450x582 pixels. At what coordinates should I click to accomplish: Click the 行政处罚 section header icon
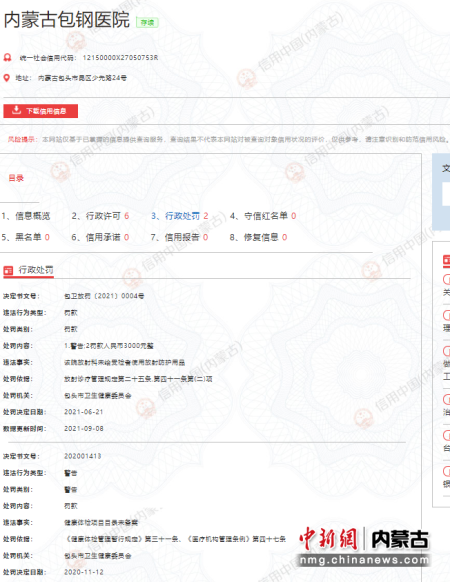[x=8, y=271]
